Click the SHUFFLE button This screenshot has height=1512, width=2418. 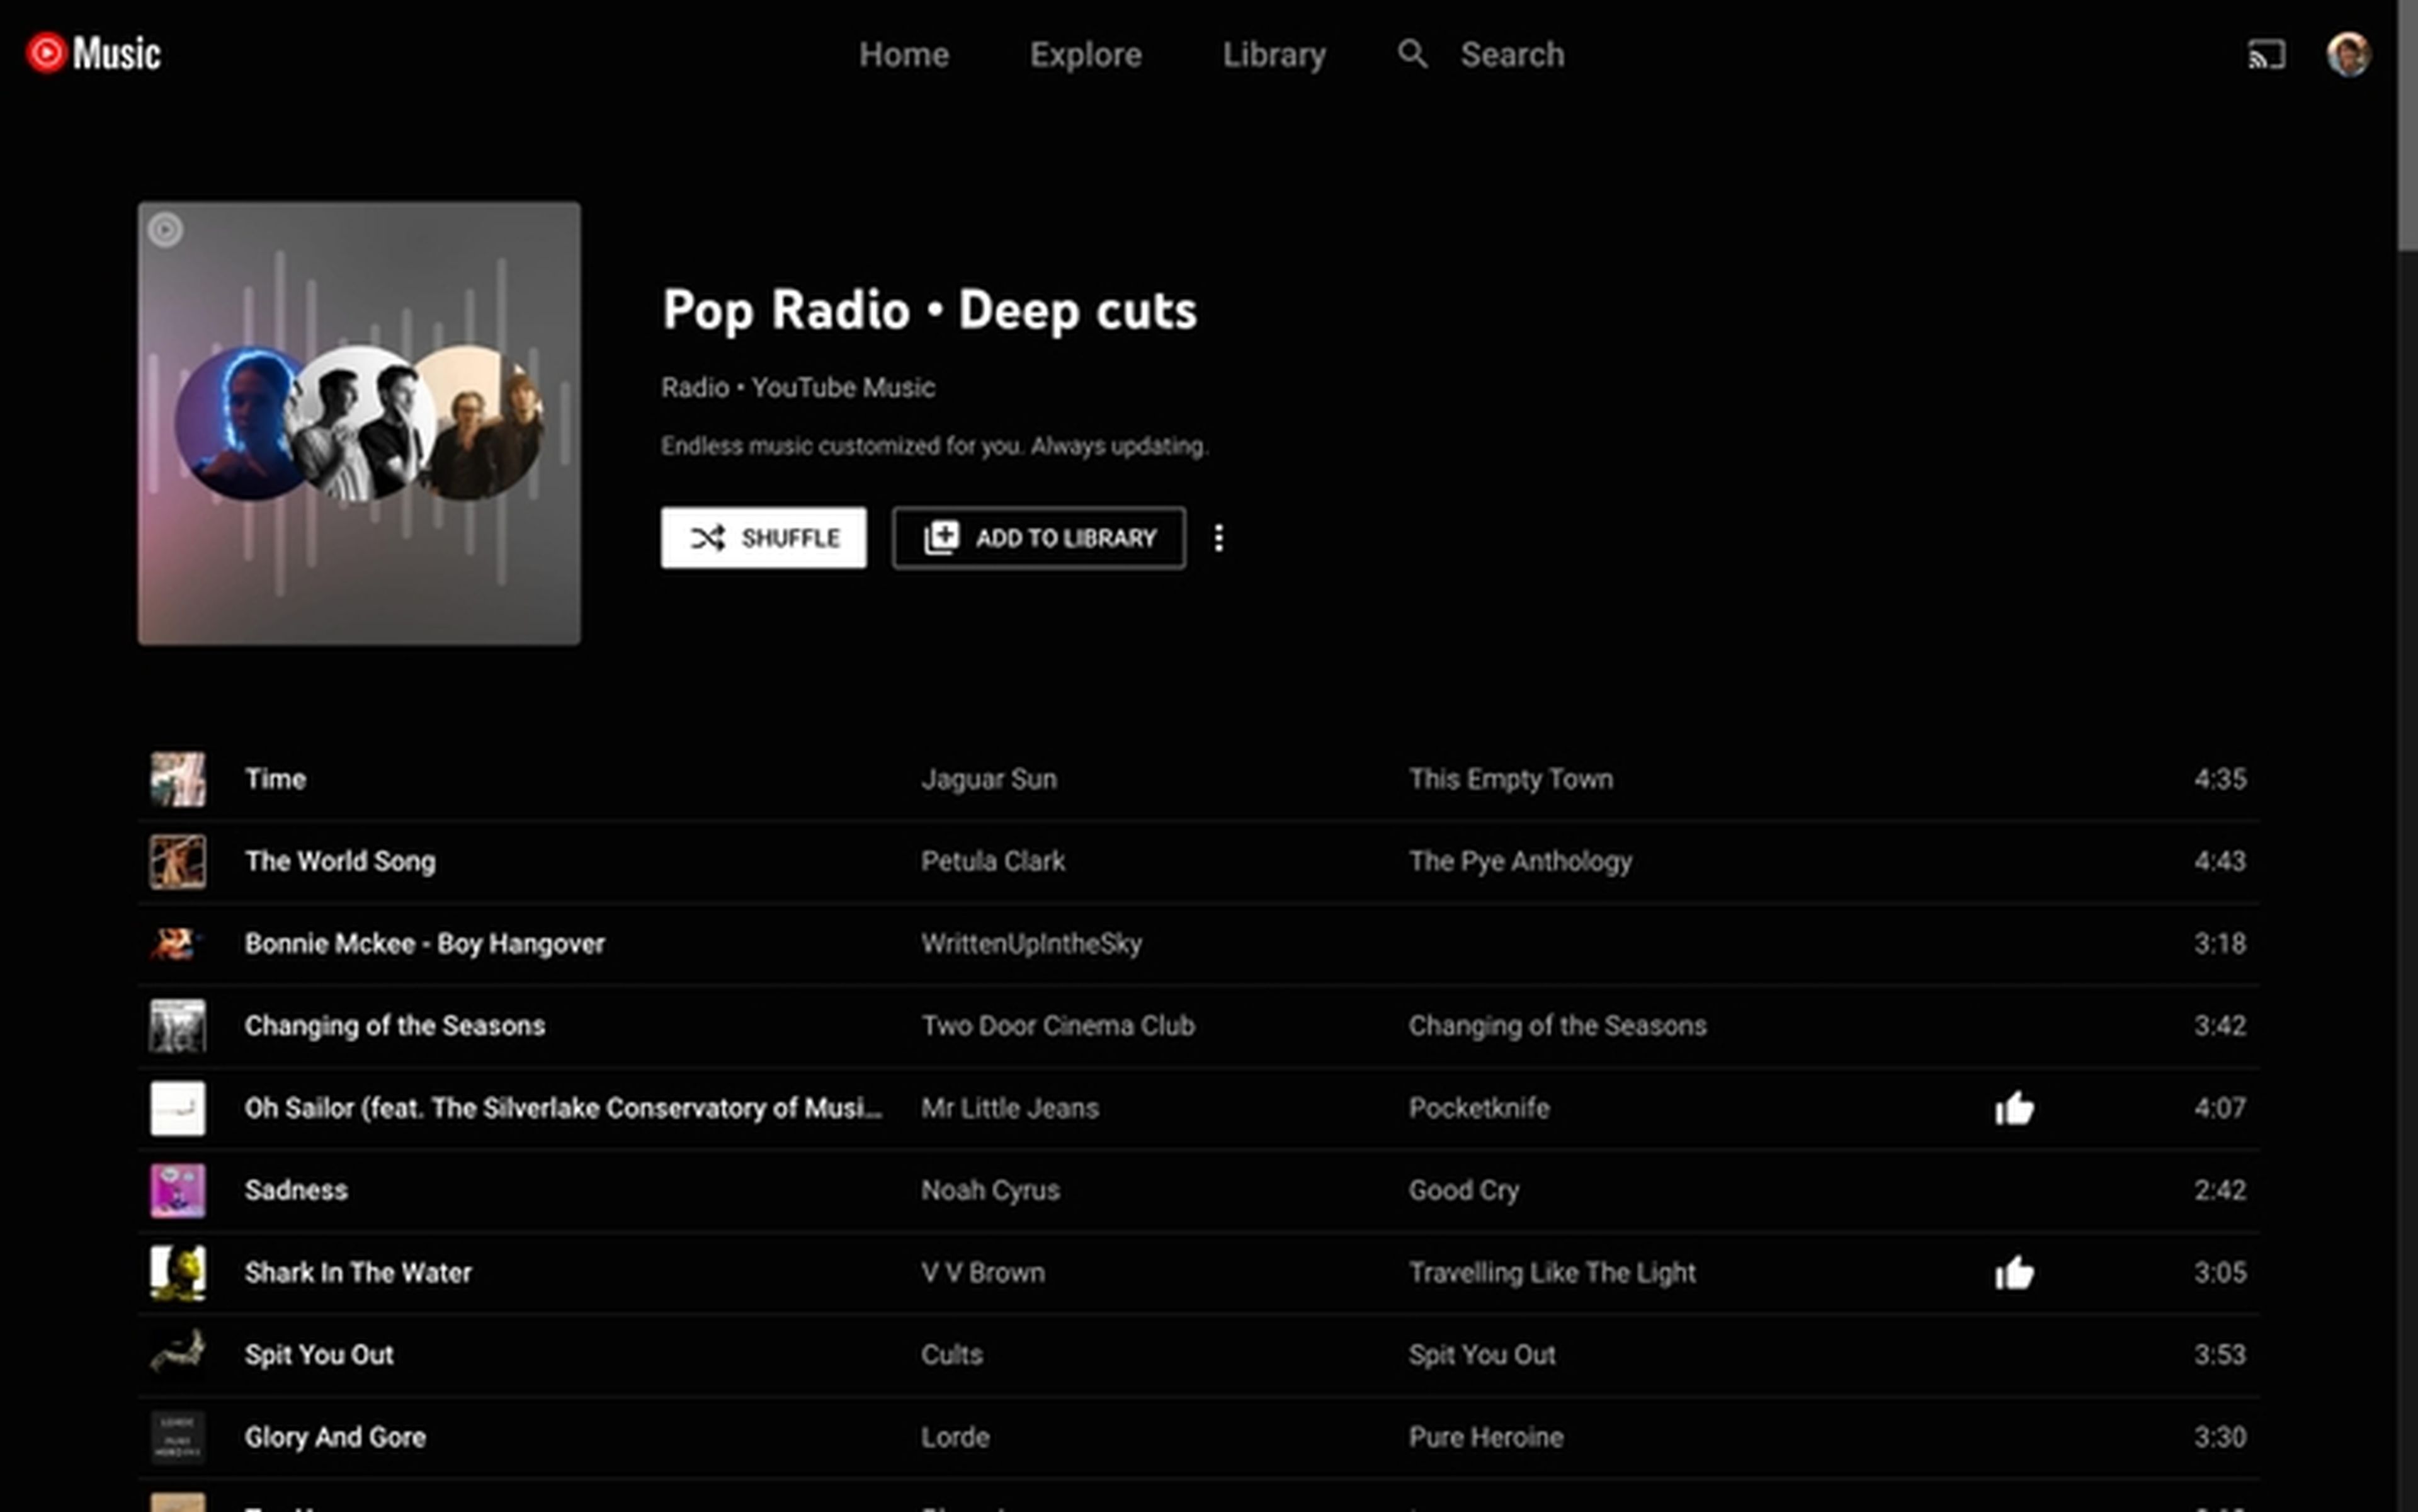click(763, 537)
